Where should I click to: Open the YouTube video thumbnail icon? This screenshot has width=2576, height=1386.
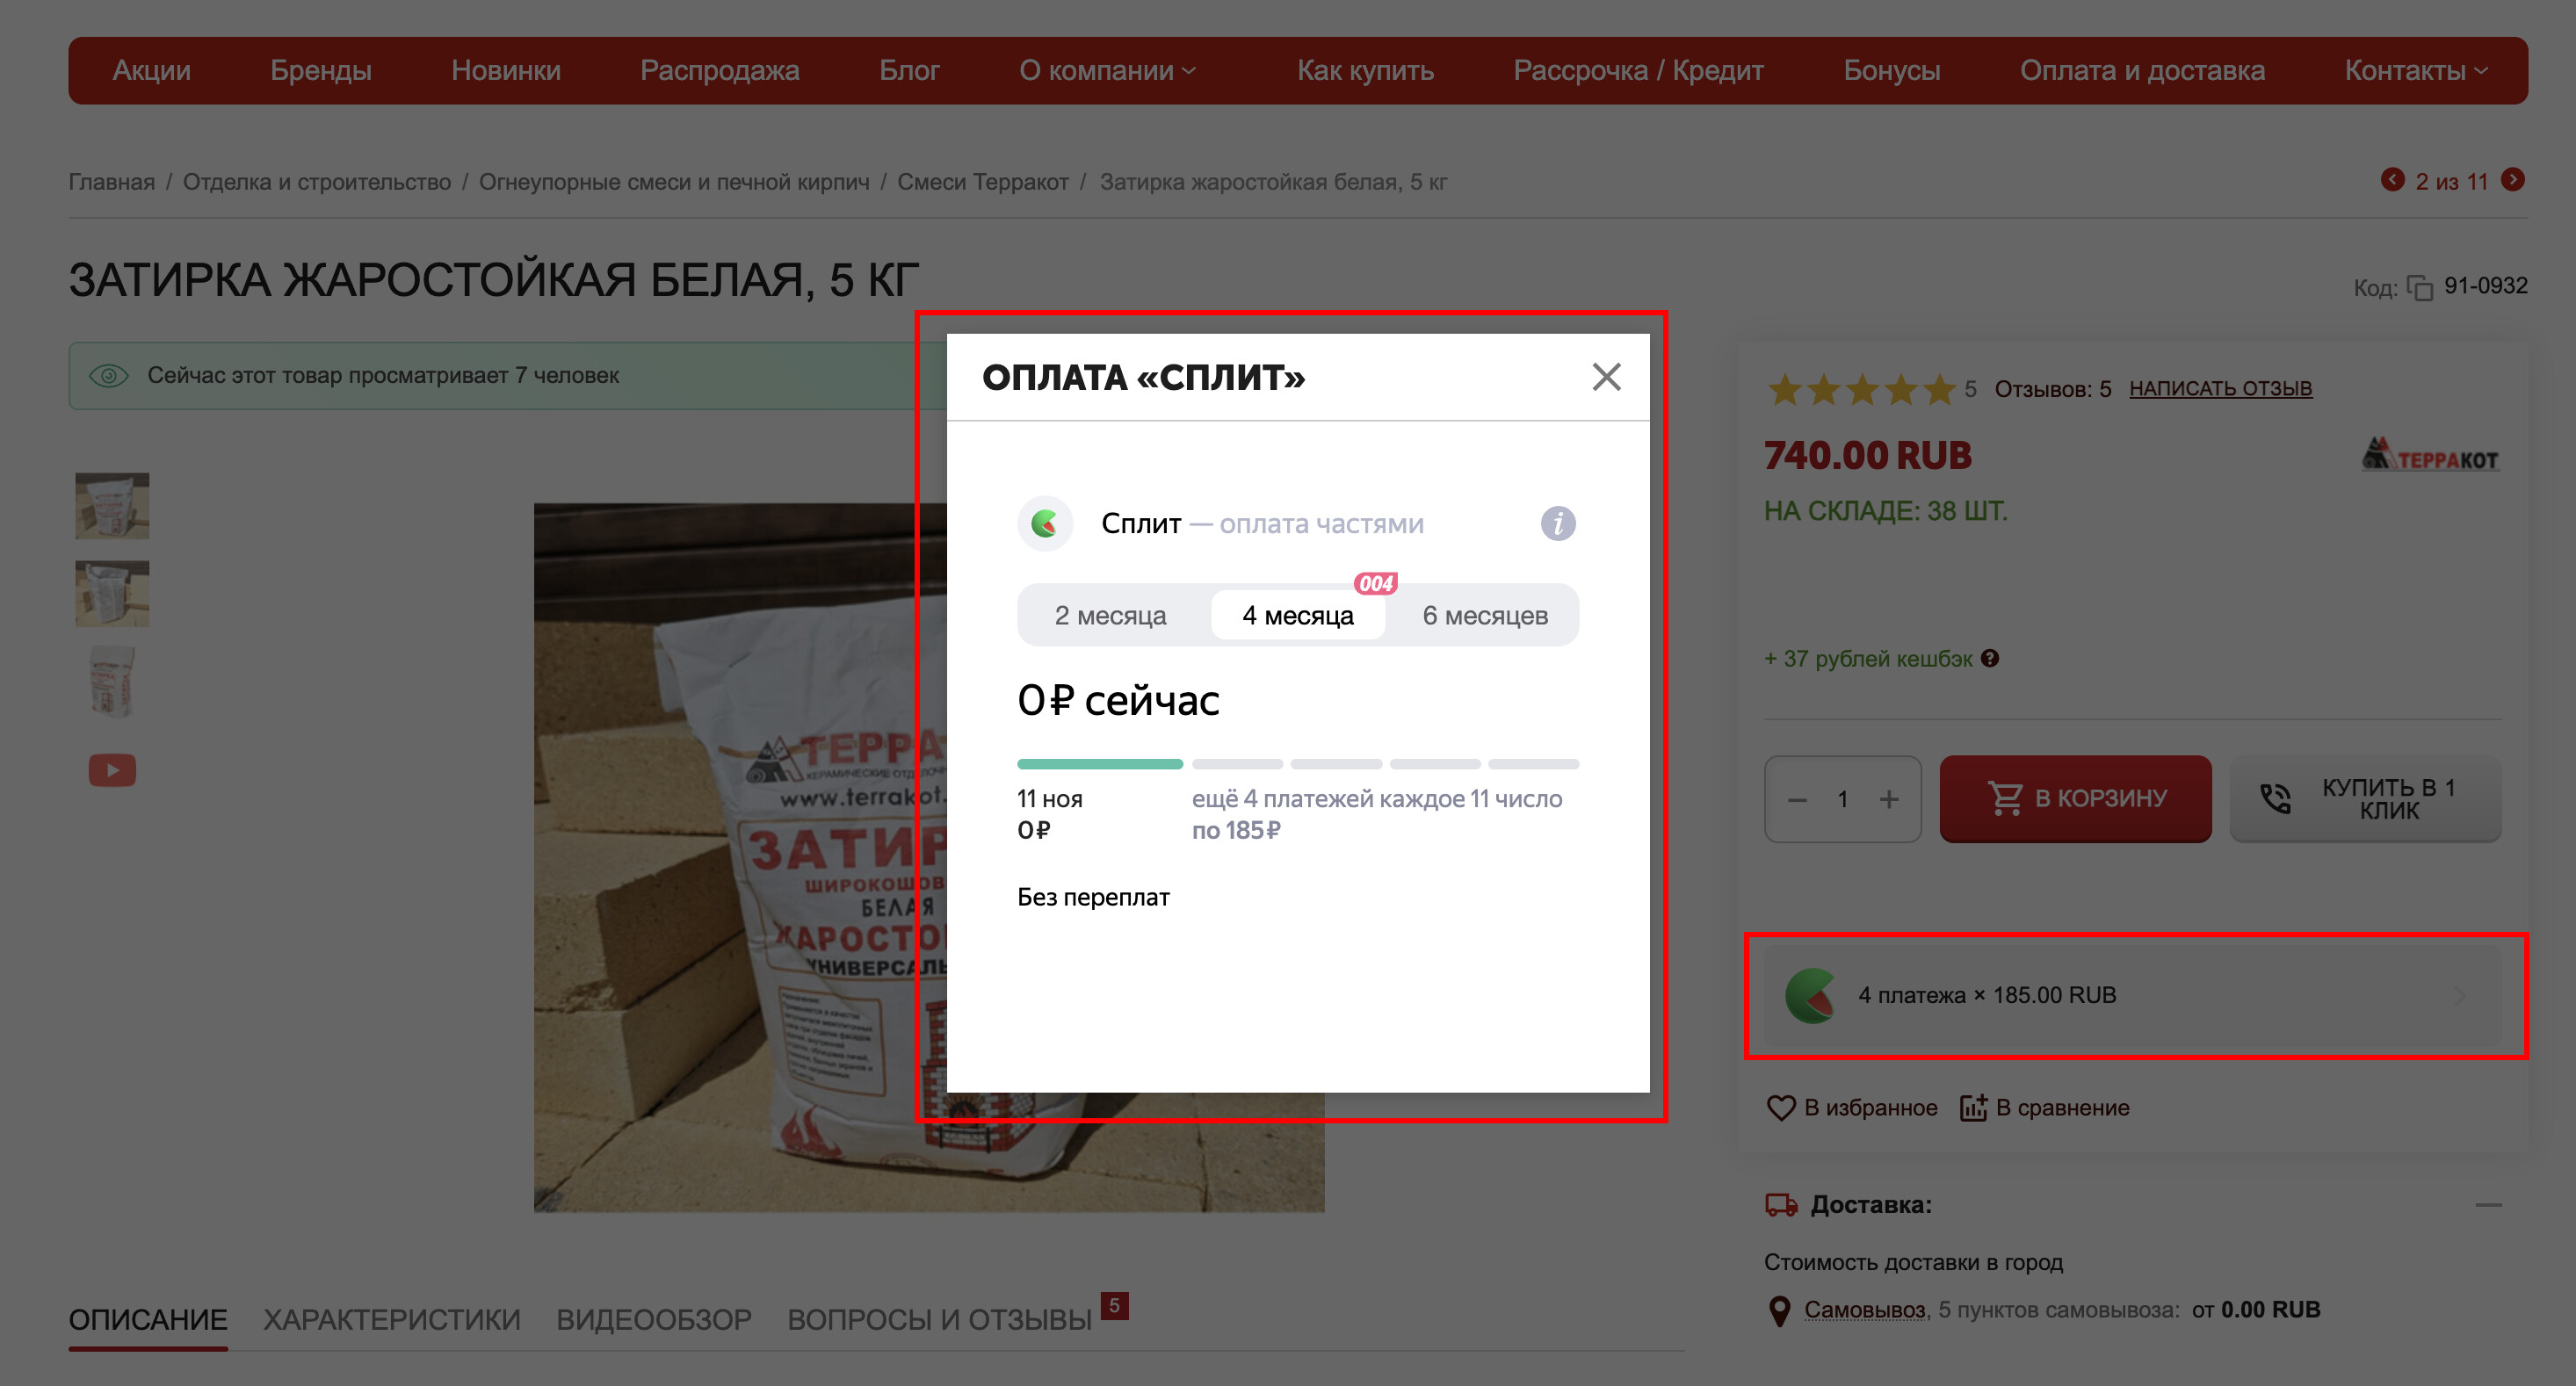coord(112,770)
